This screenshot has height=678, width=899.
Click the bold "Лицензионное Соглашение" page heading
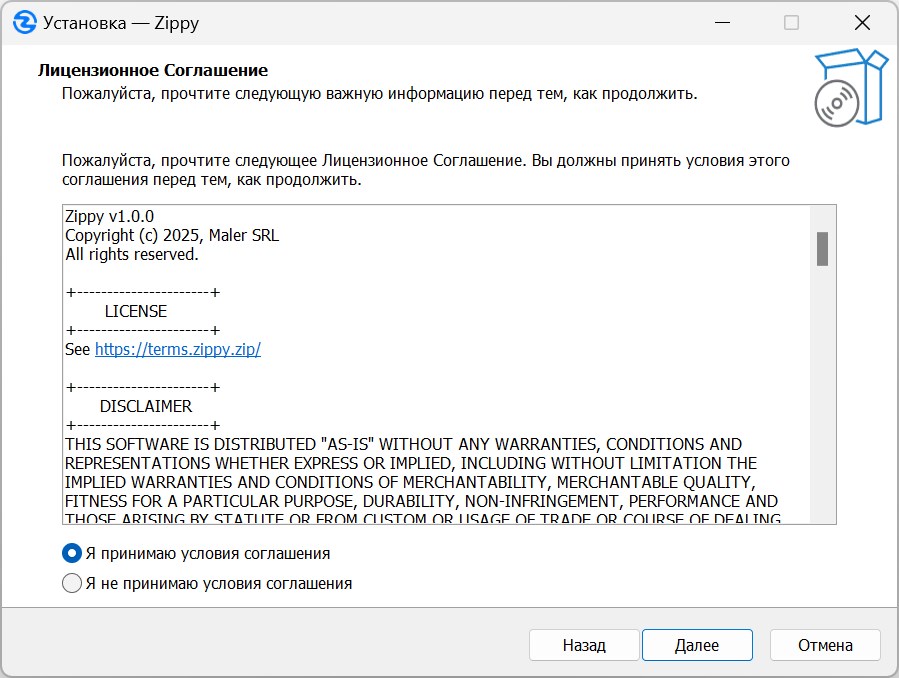(x=153, y=71)
